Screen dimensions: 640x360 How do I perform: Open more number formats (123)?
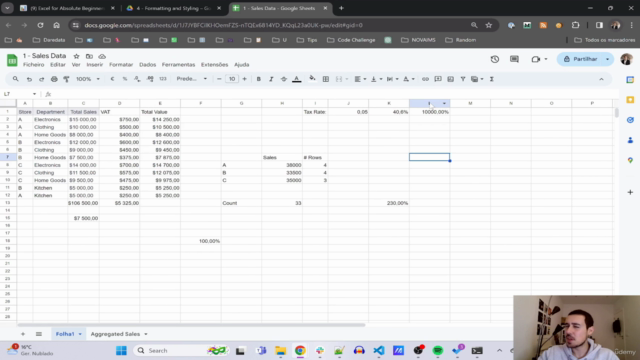pyautogui.click(x=163, y=79)
